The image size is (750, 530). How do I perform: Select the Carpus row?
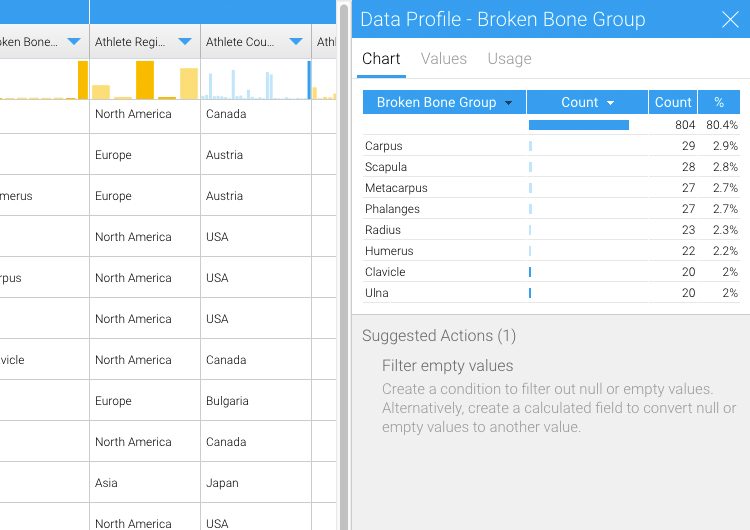tap(551, 146)
